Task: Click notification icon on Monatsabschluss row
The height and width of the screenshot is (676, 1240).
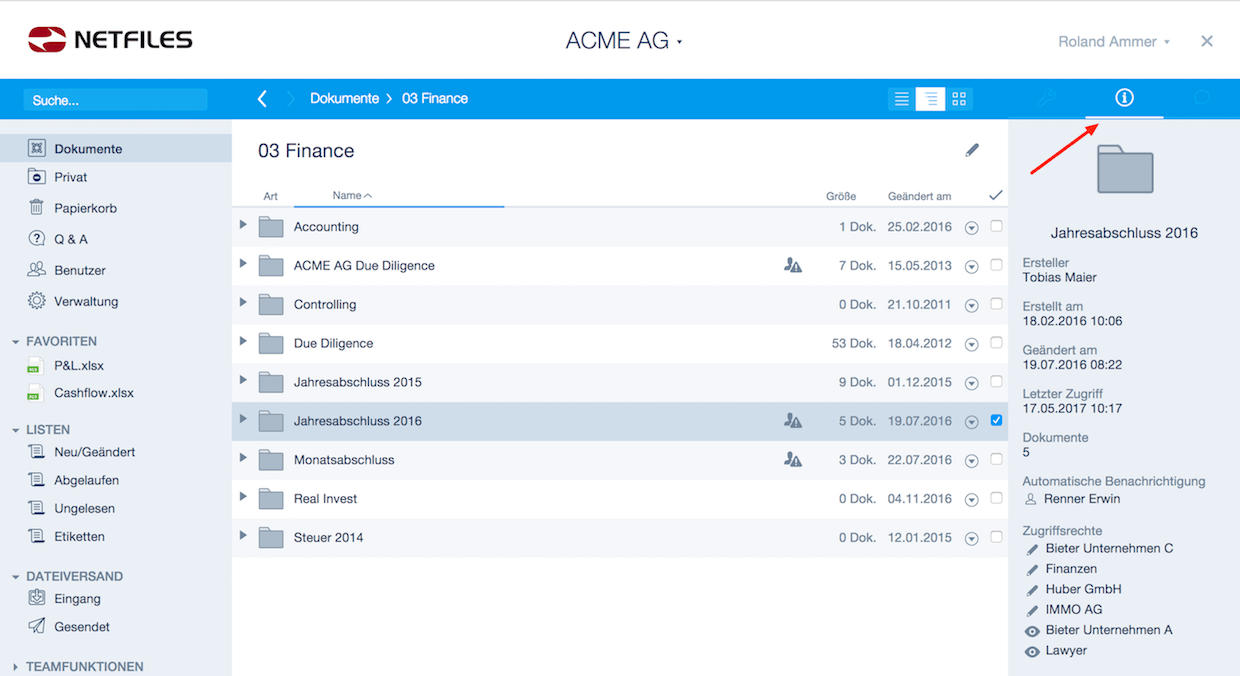Action: (x=793, y=460)
